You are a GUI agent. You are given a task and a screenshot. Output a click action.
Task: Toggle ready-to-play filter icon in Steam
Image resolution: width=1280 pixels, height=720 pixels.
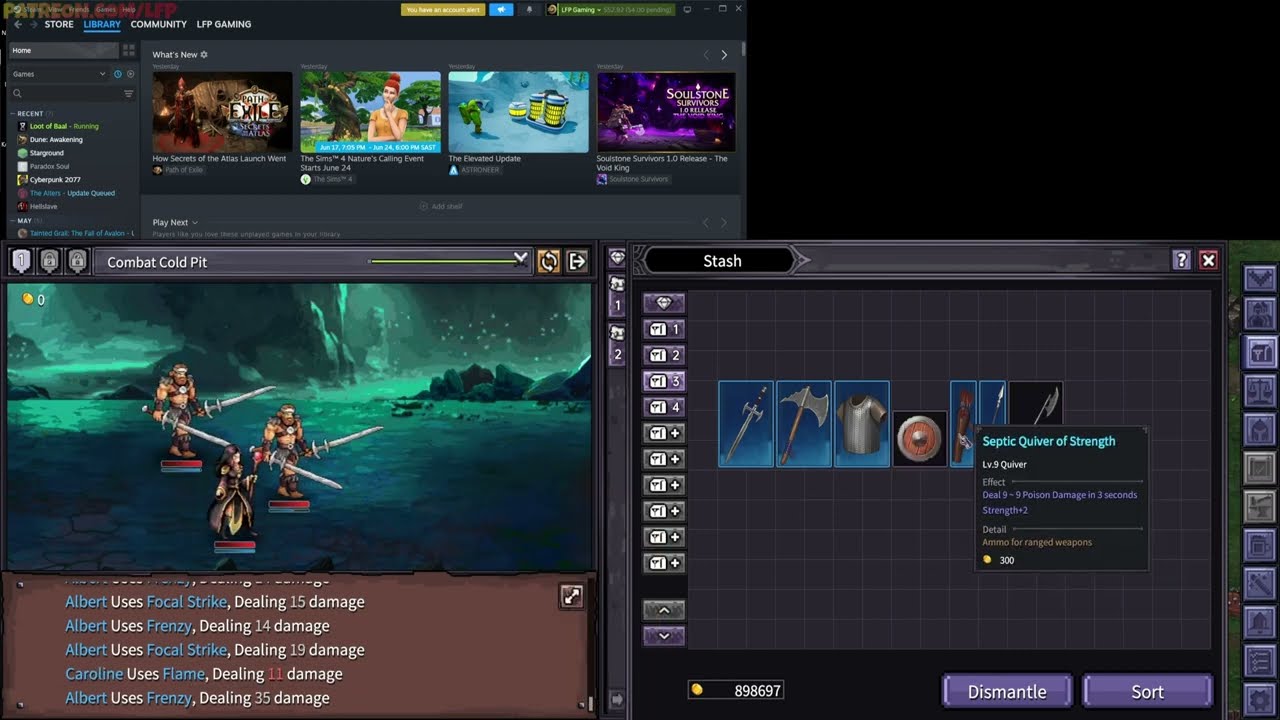tap(130, 74)
